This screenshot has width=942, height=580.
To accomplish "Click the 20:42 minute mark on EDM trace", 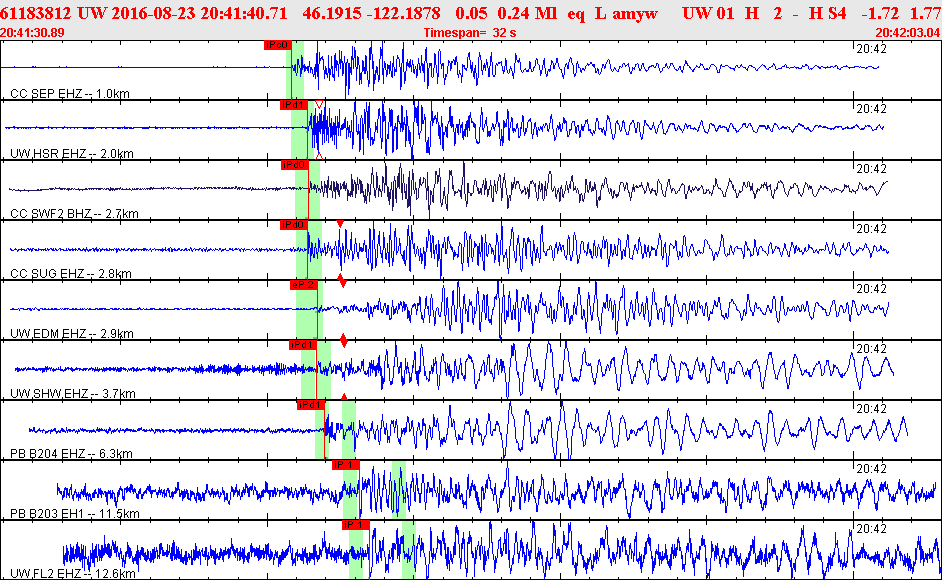I will 871,290.
